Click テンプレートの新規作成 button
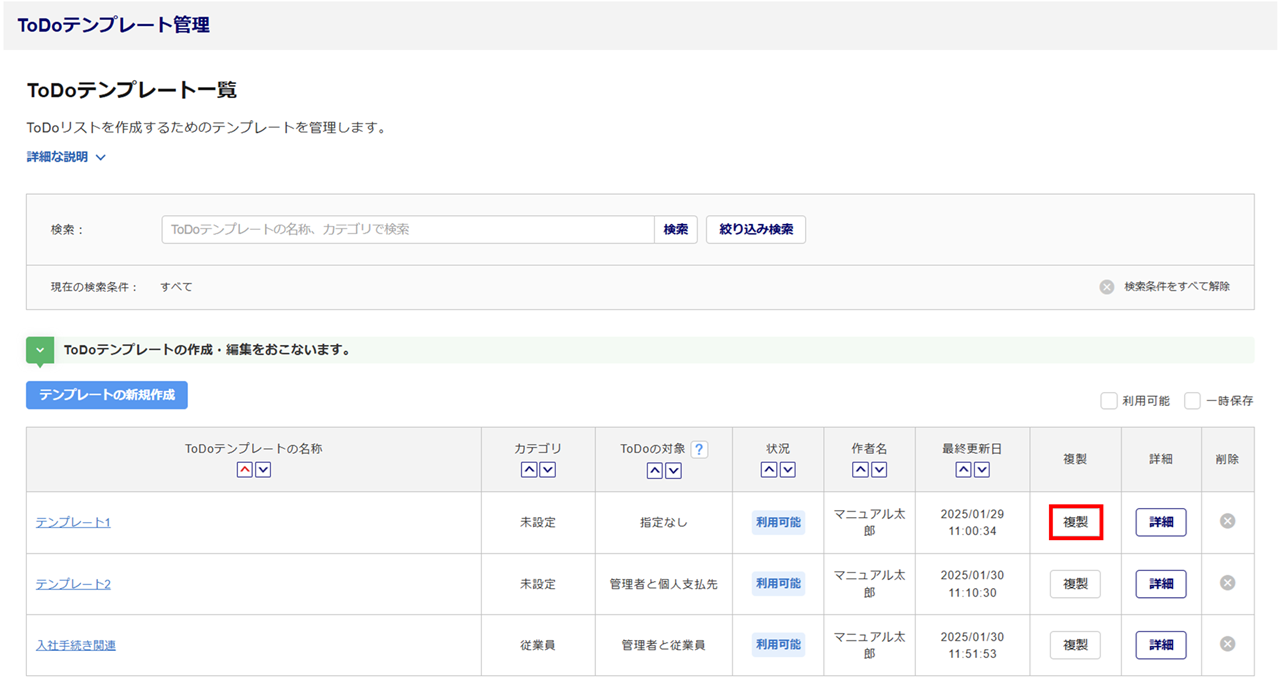 click(107, 395)
